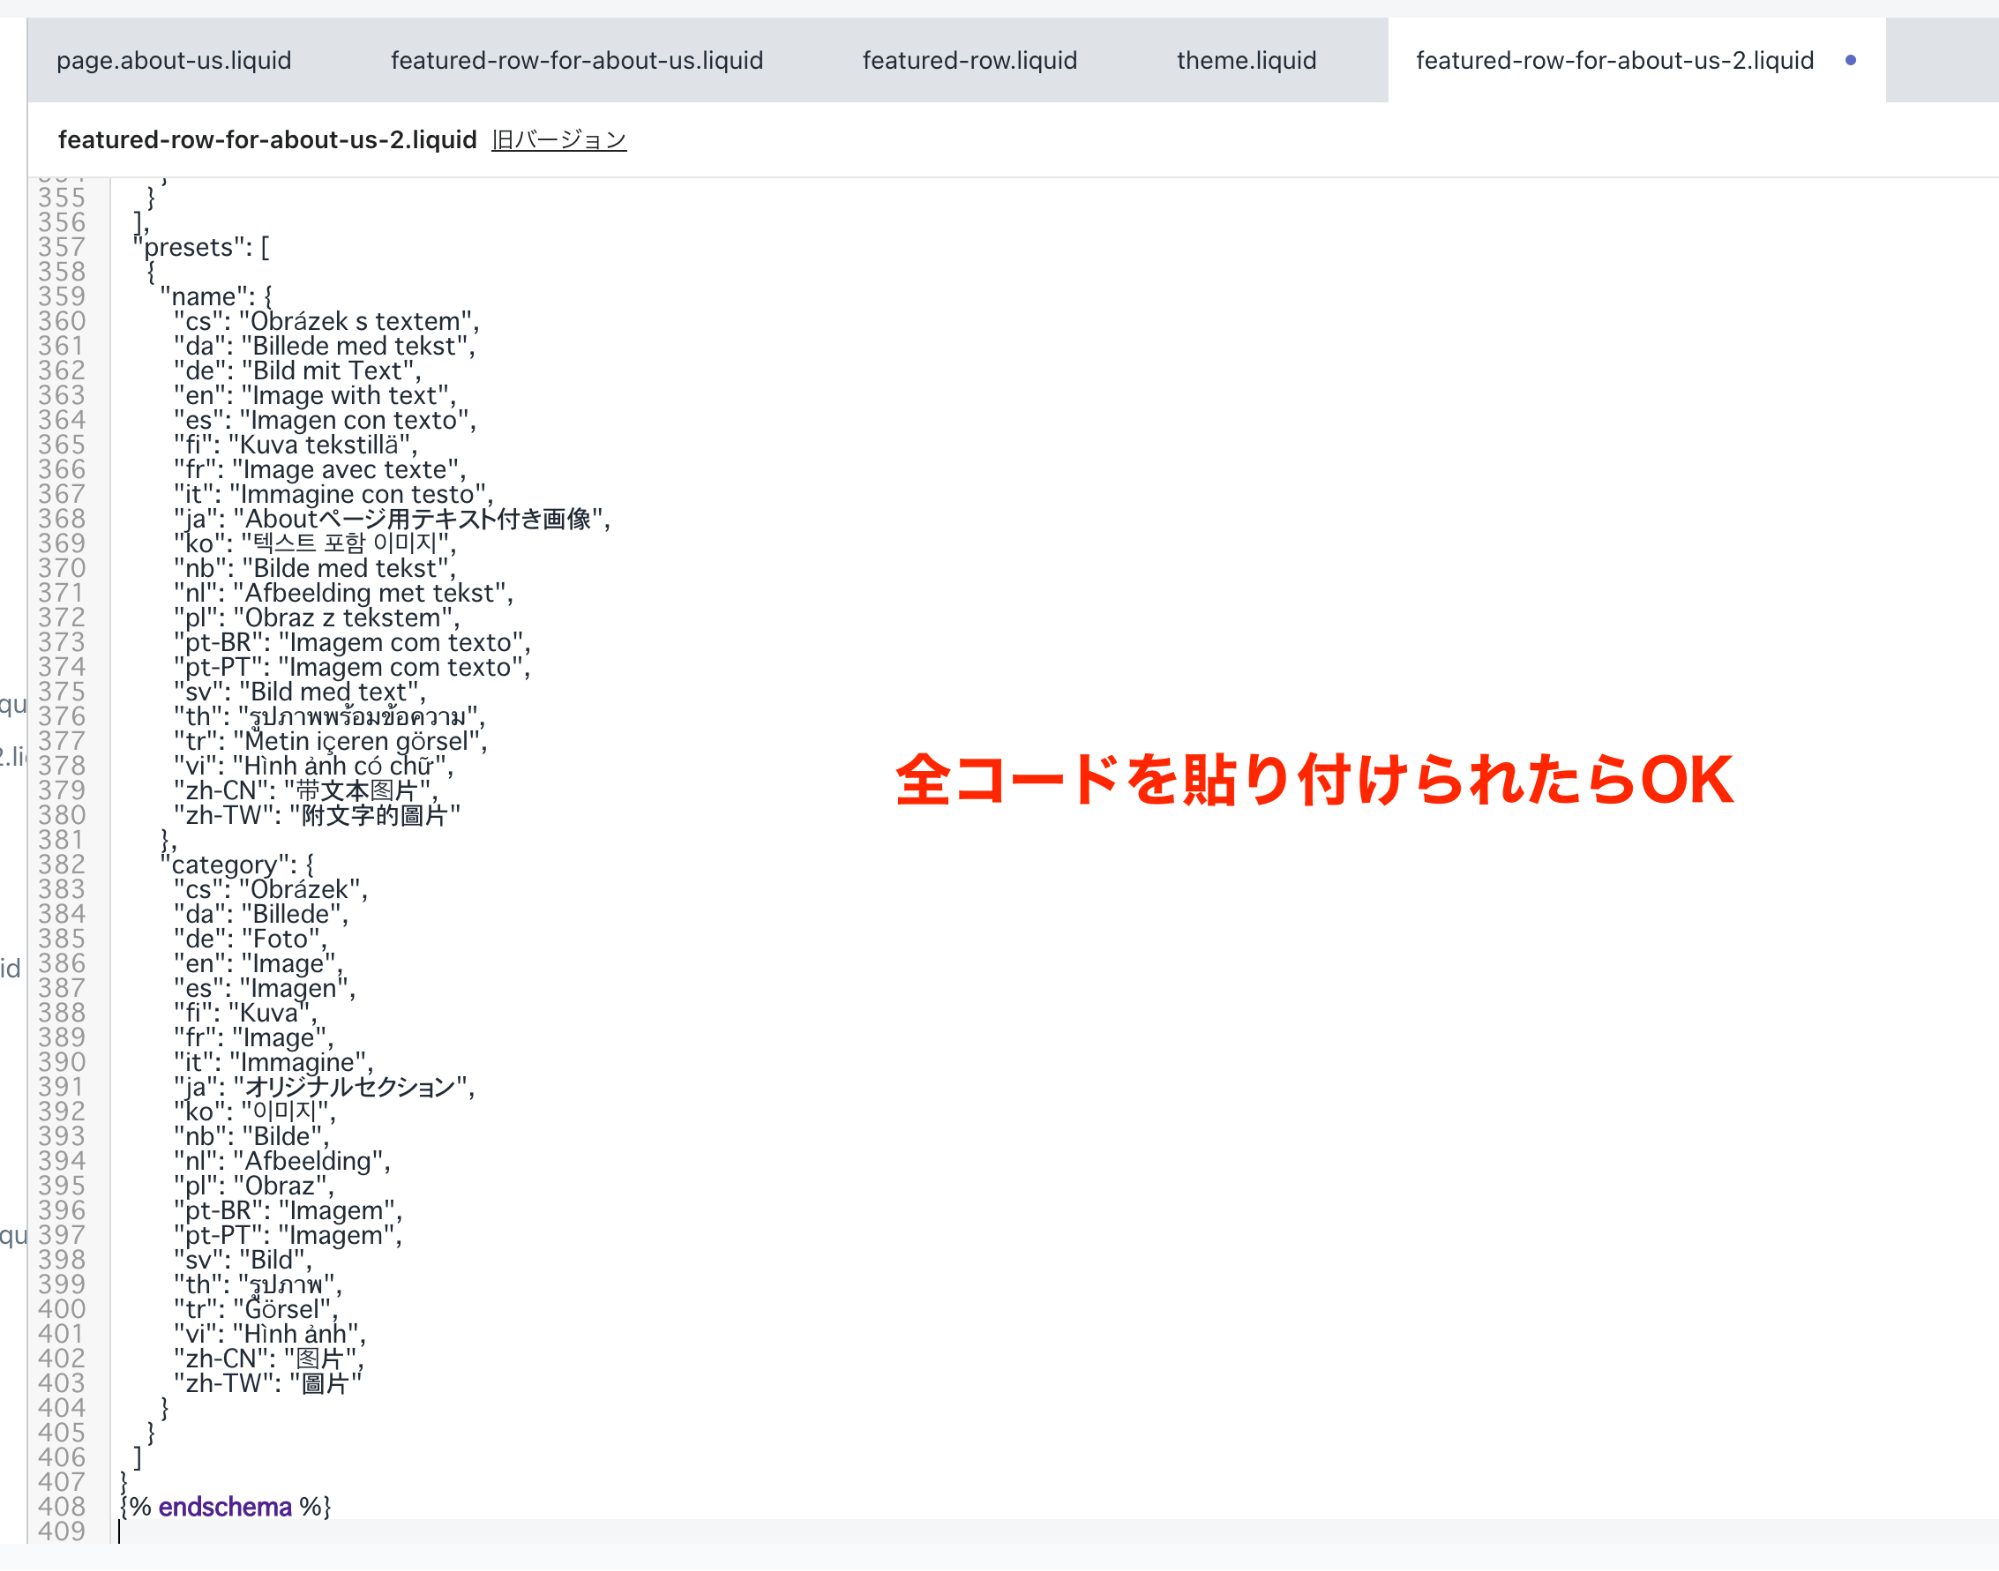Open the featured-row-for-about-us.liquid tab
This screenshot has width=1999, height=1571.
click(x=576, y=61)
